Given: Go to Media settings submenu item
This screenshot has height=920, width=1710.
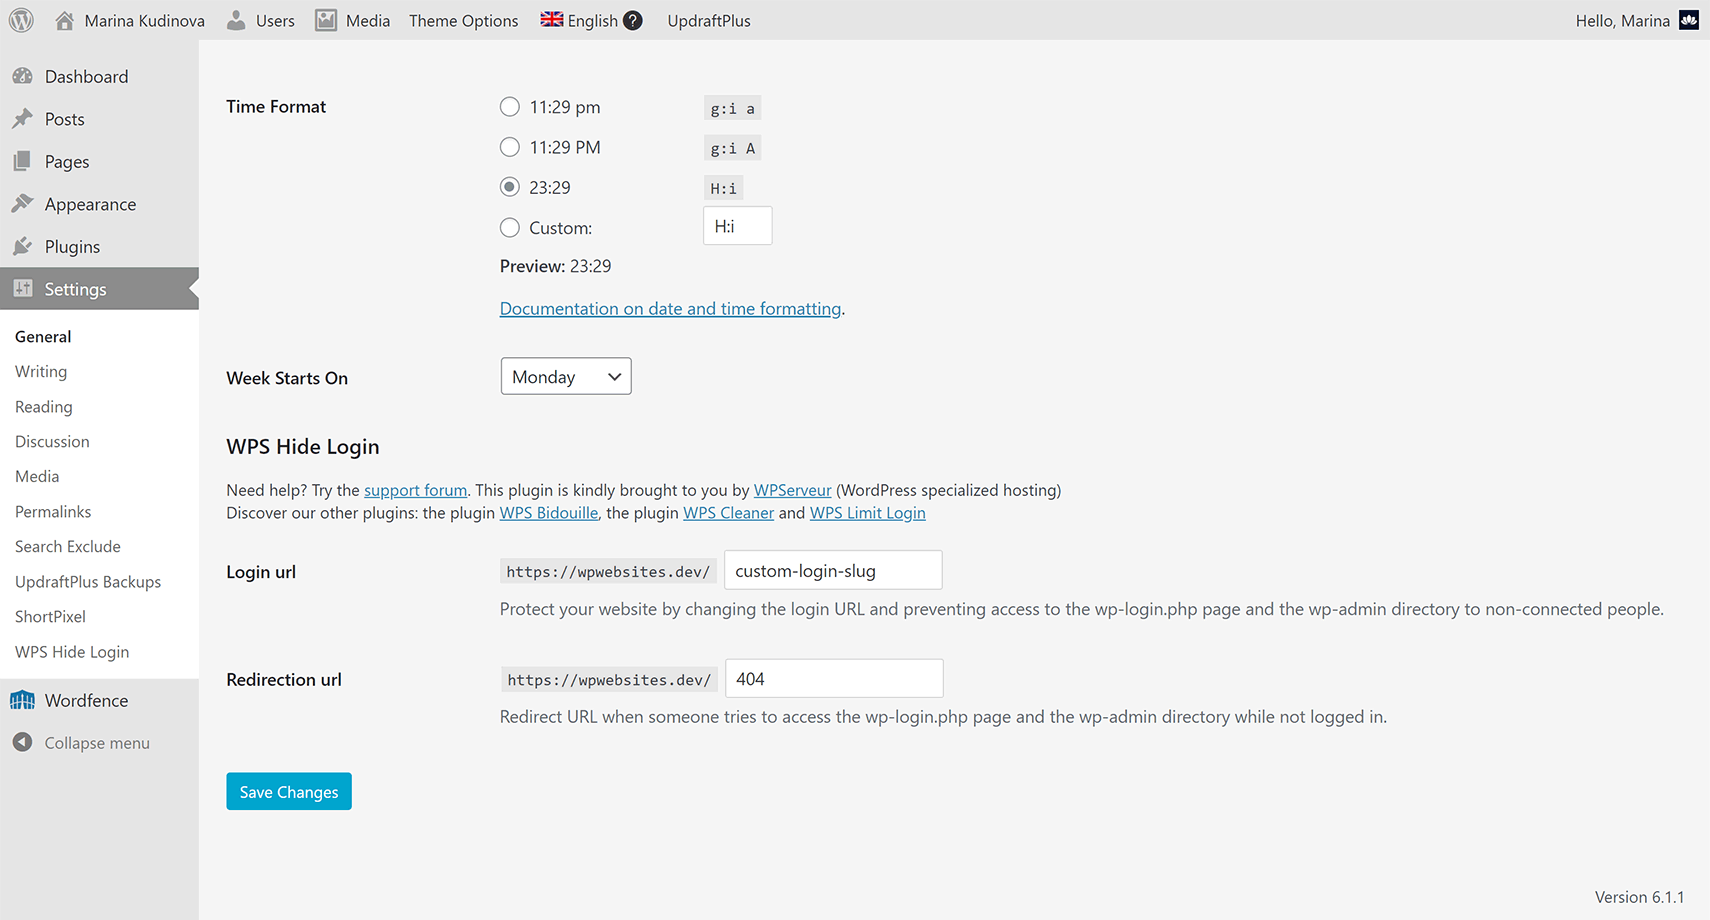Looking at the screenshot, I should (x=37, y=476).
